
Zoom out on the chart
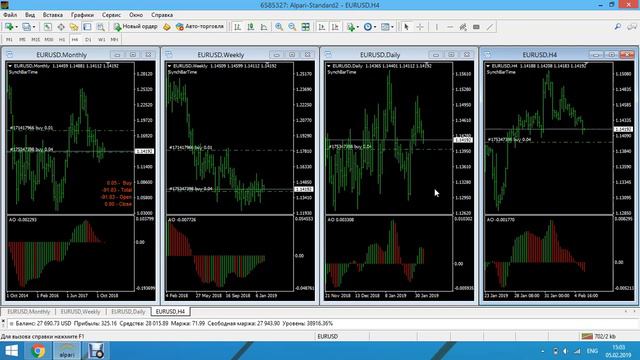point(292,27)
